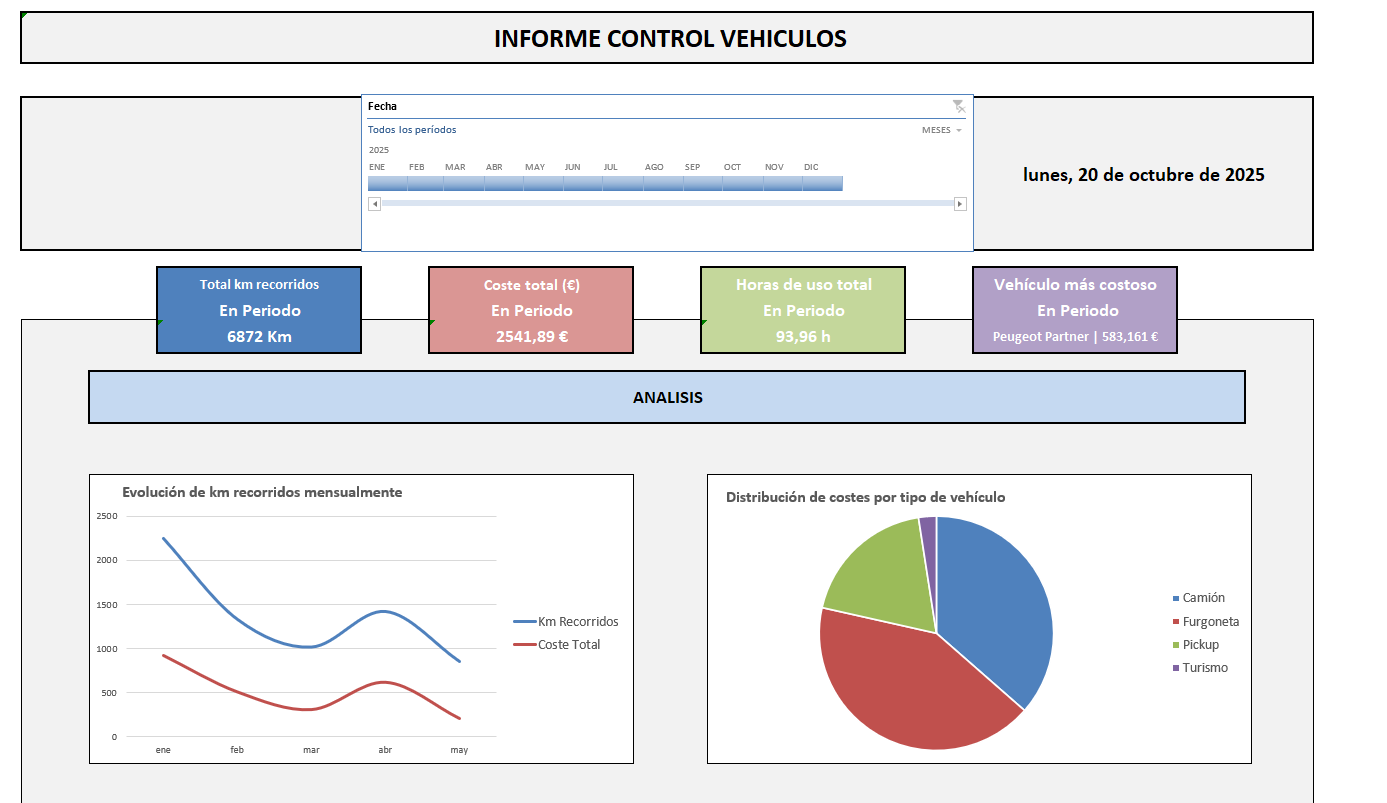Click the Camión legend entry
Viewport: 1387px width, 803px height.
click(x=1203, y=597)
